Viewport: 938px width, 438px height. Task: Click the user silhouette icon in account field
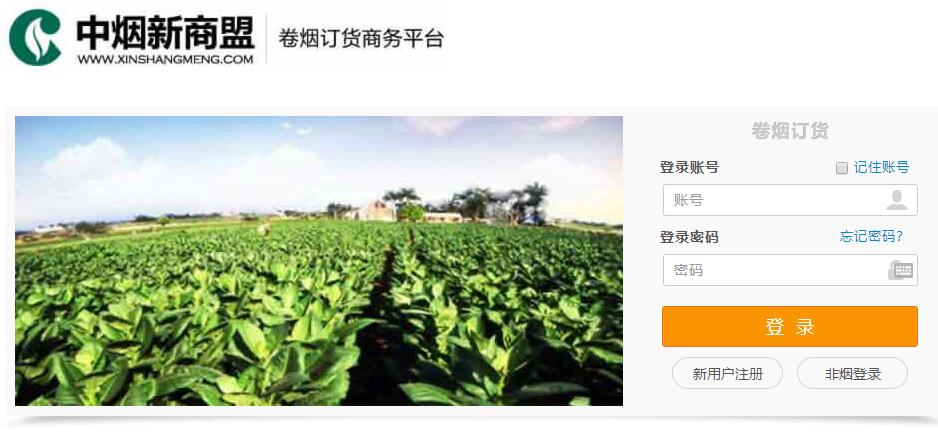897,200
